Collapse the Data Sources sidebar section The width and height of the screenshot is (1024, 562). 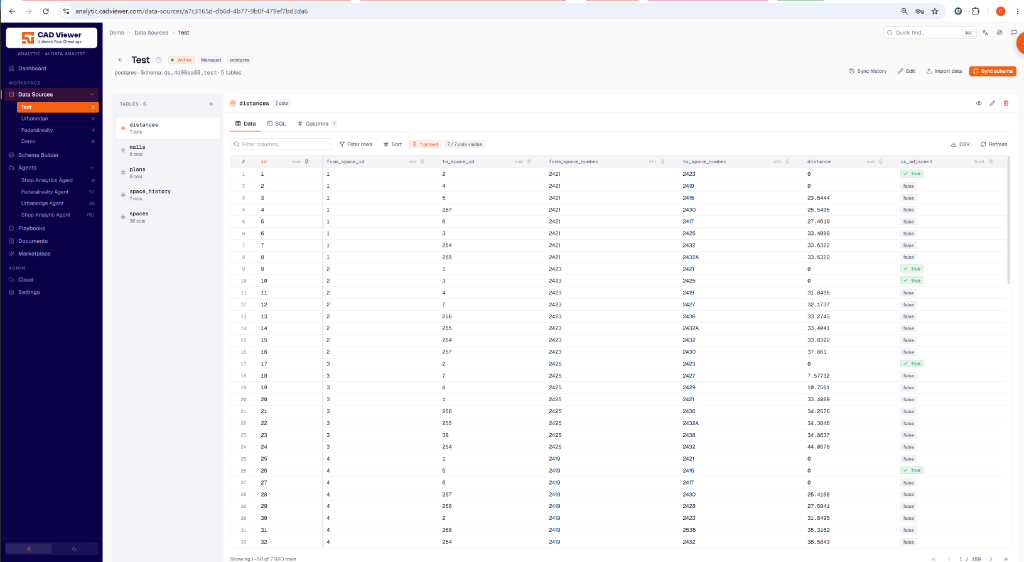point(91,95)
